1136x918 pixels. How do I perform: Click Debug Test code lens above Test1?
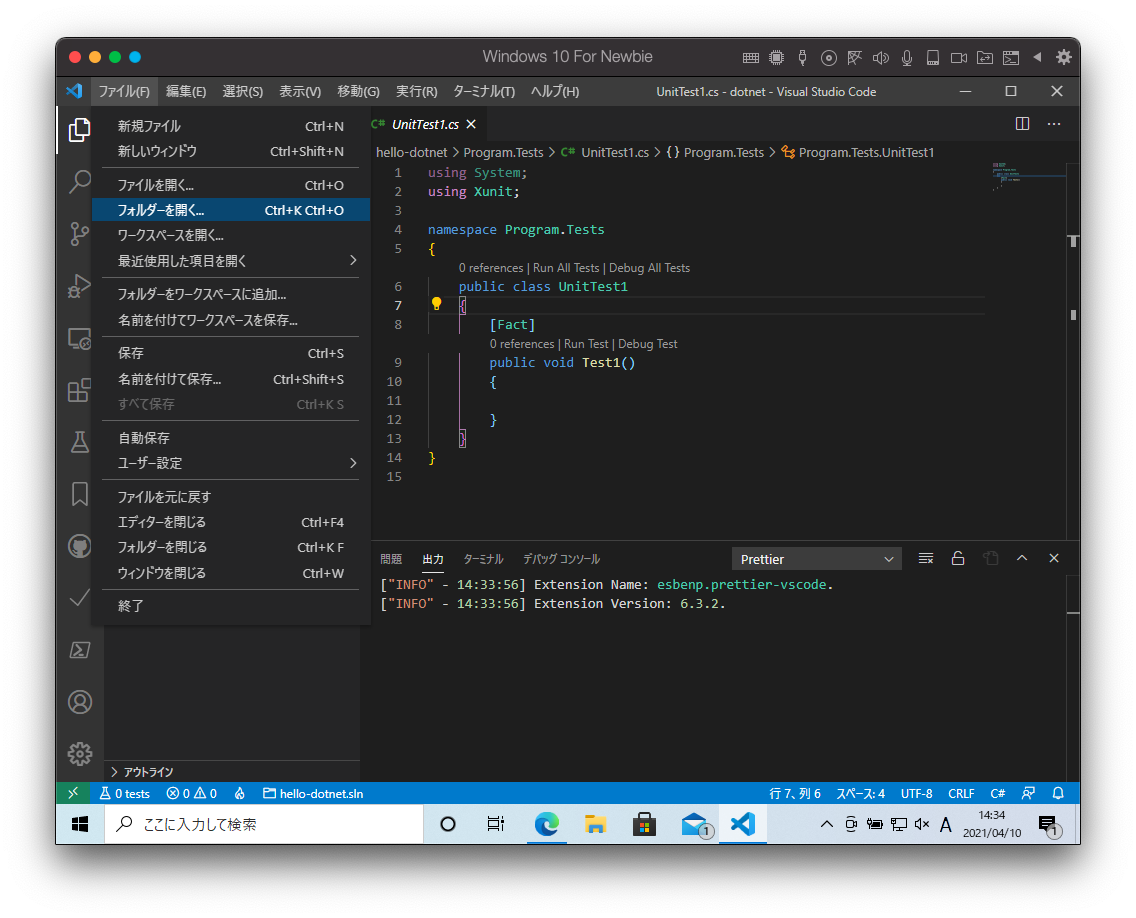click(648, 344)
